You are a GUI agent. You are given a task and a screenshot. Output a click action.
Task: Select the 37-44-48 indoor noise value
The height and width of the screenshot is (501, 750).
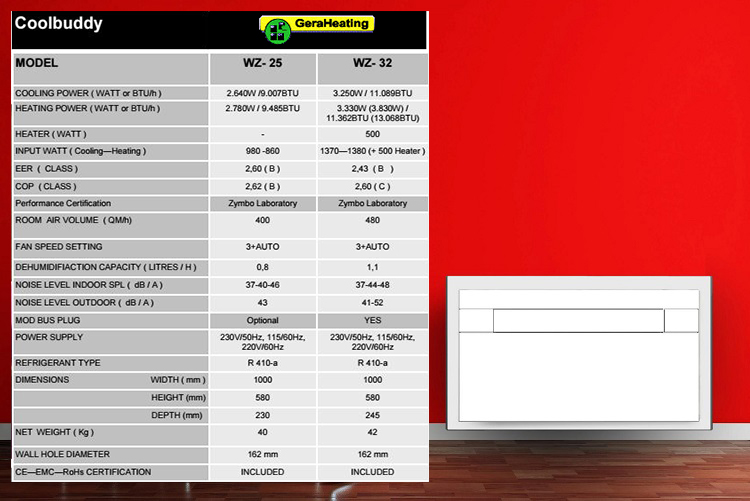[x=373, y=285]
